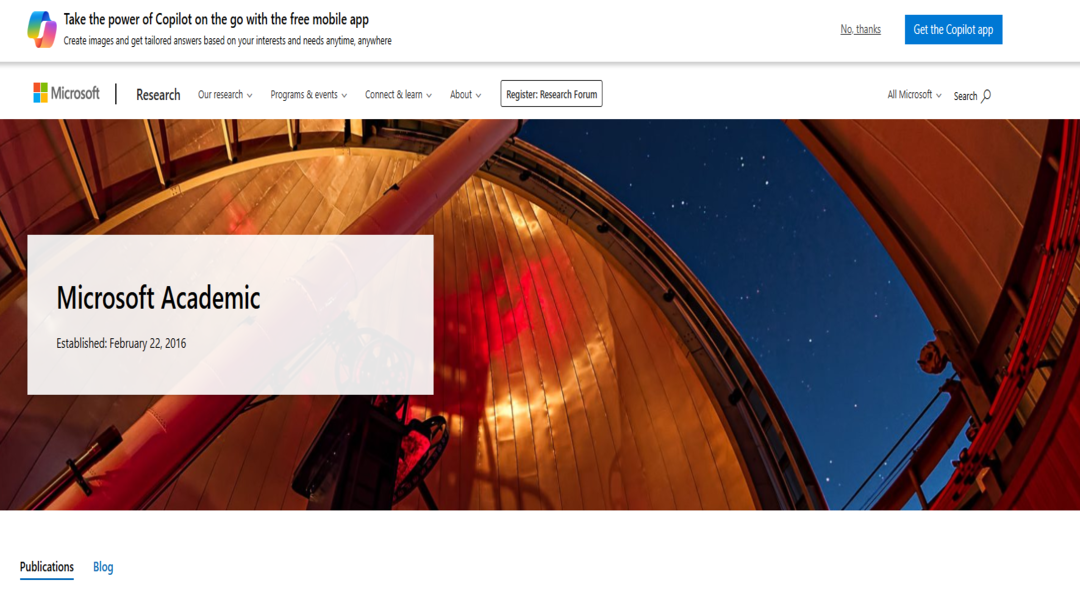Open the Research home link

click(158, 94)
